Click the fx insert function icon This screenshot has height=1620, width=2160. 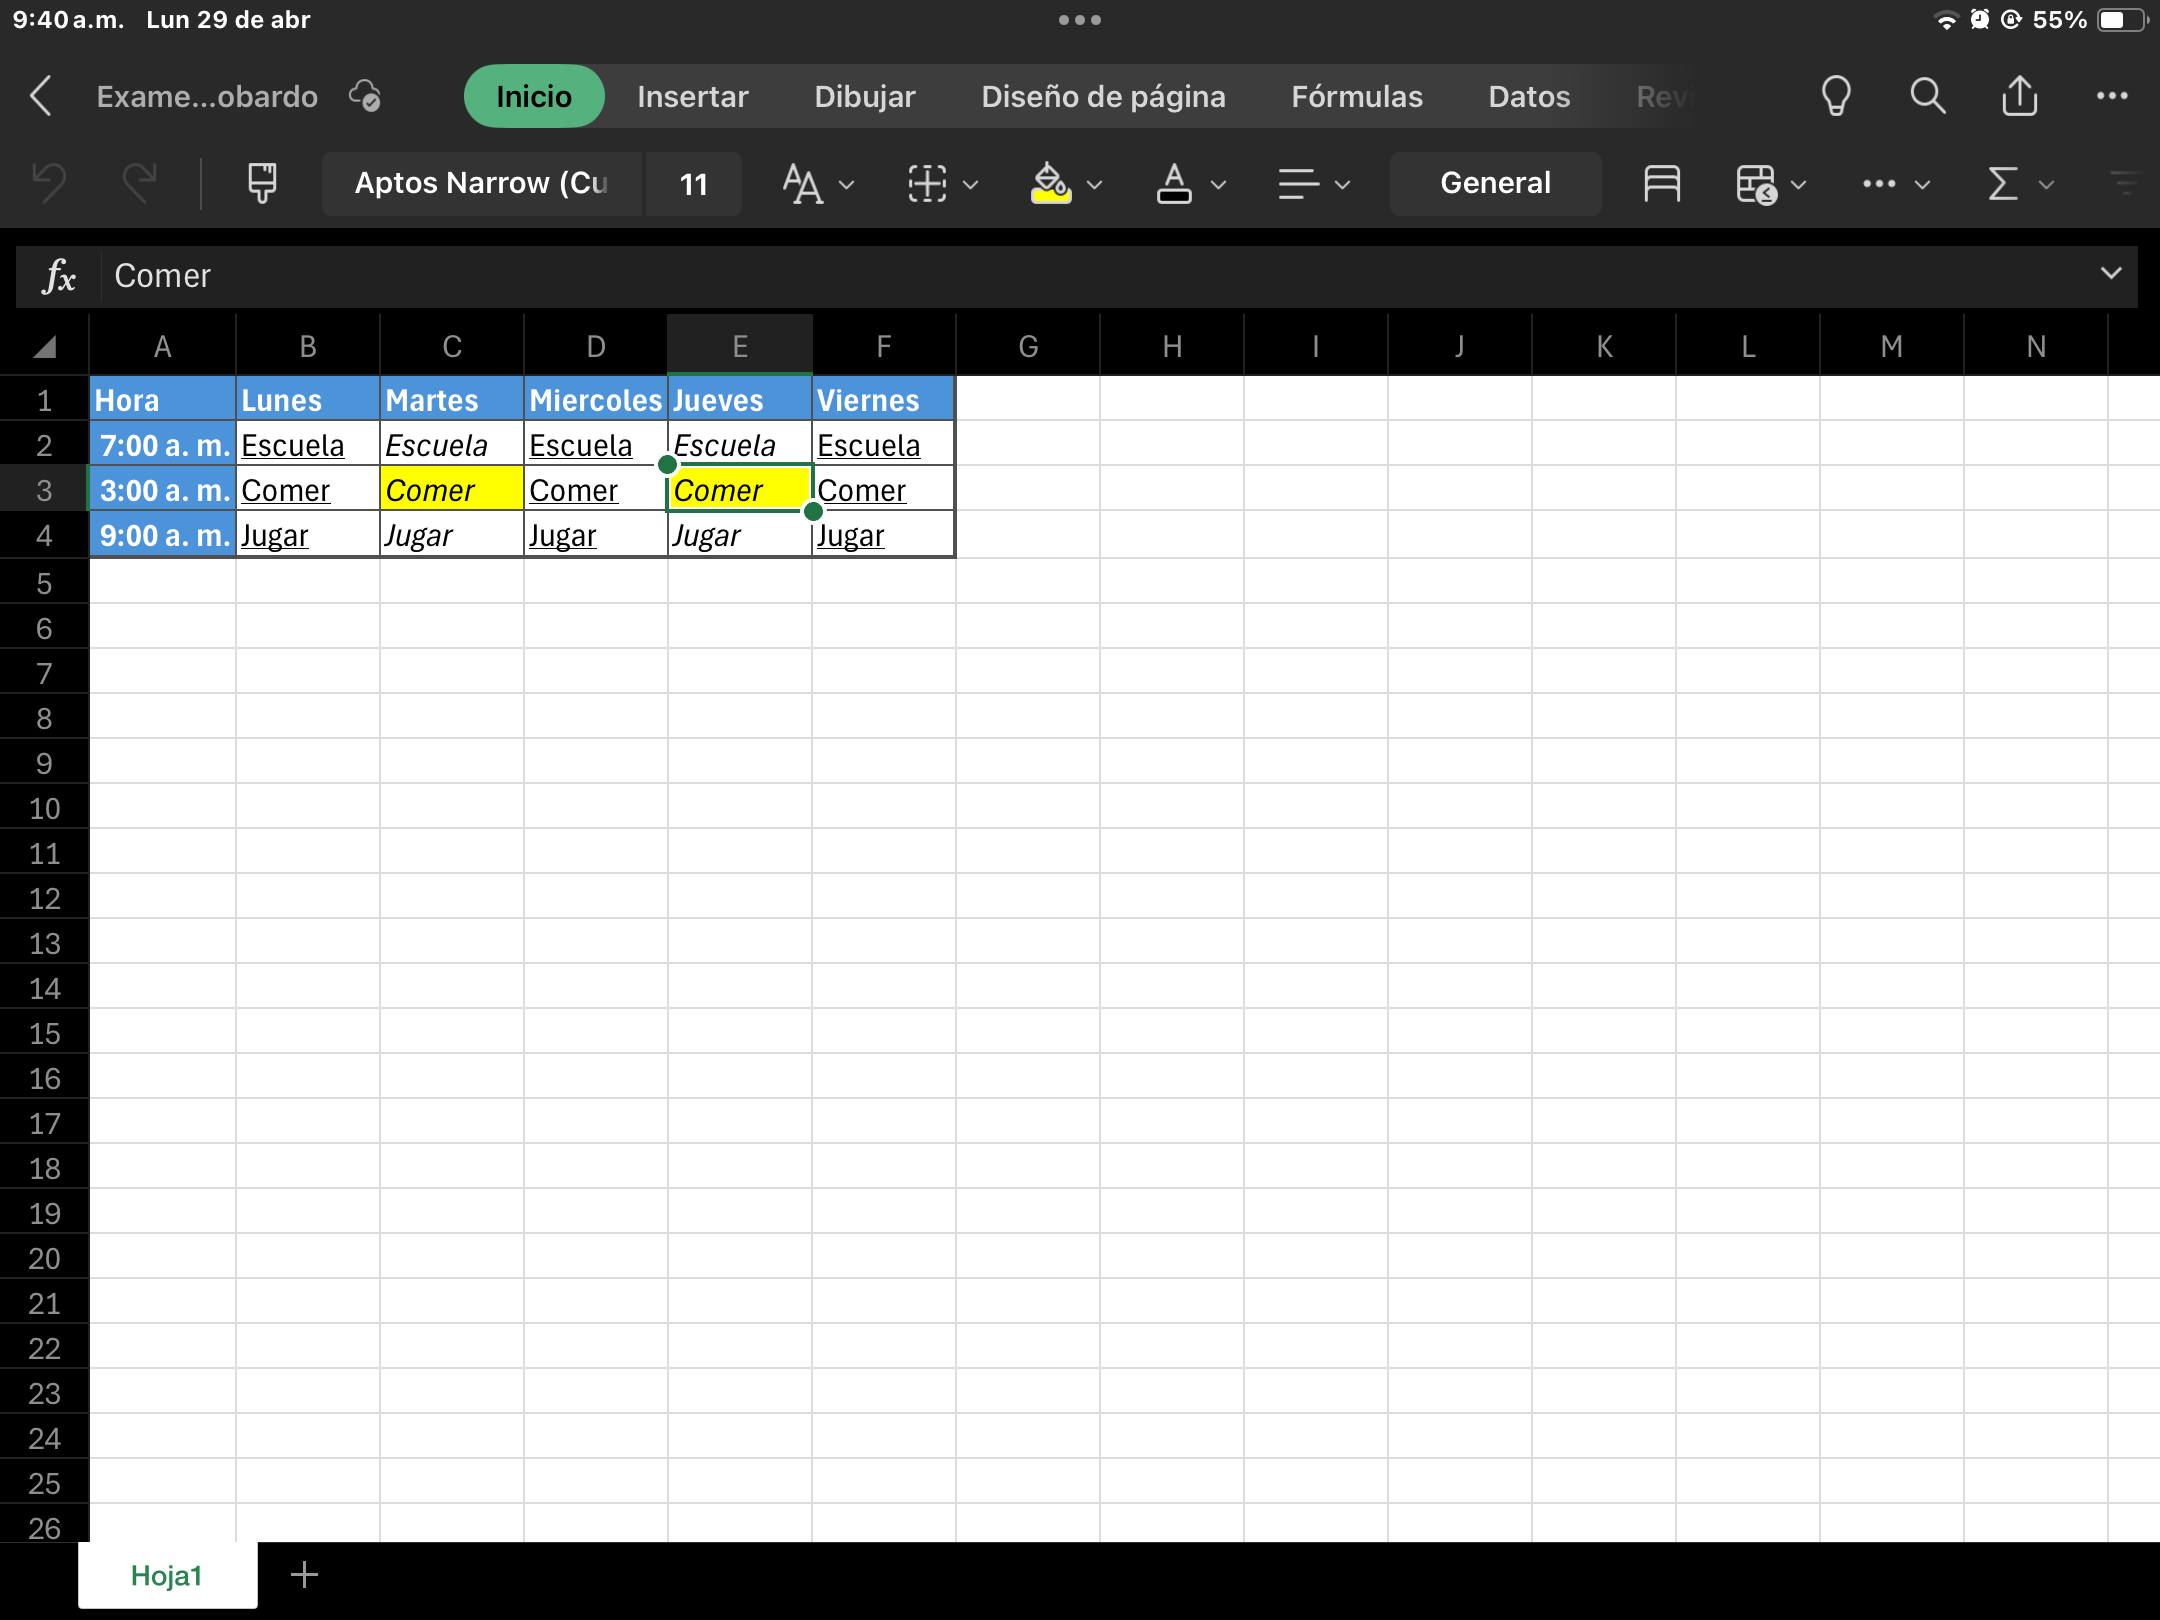point(59,276)
